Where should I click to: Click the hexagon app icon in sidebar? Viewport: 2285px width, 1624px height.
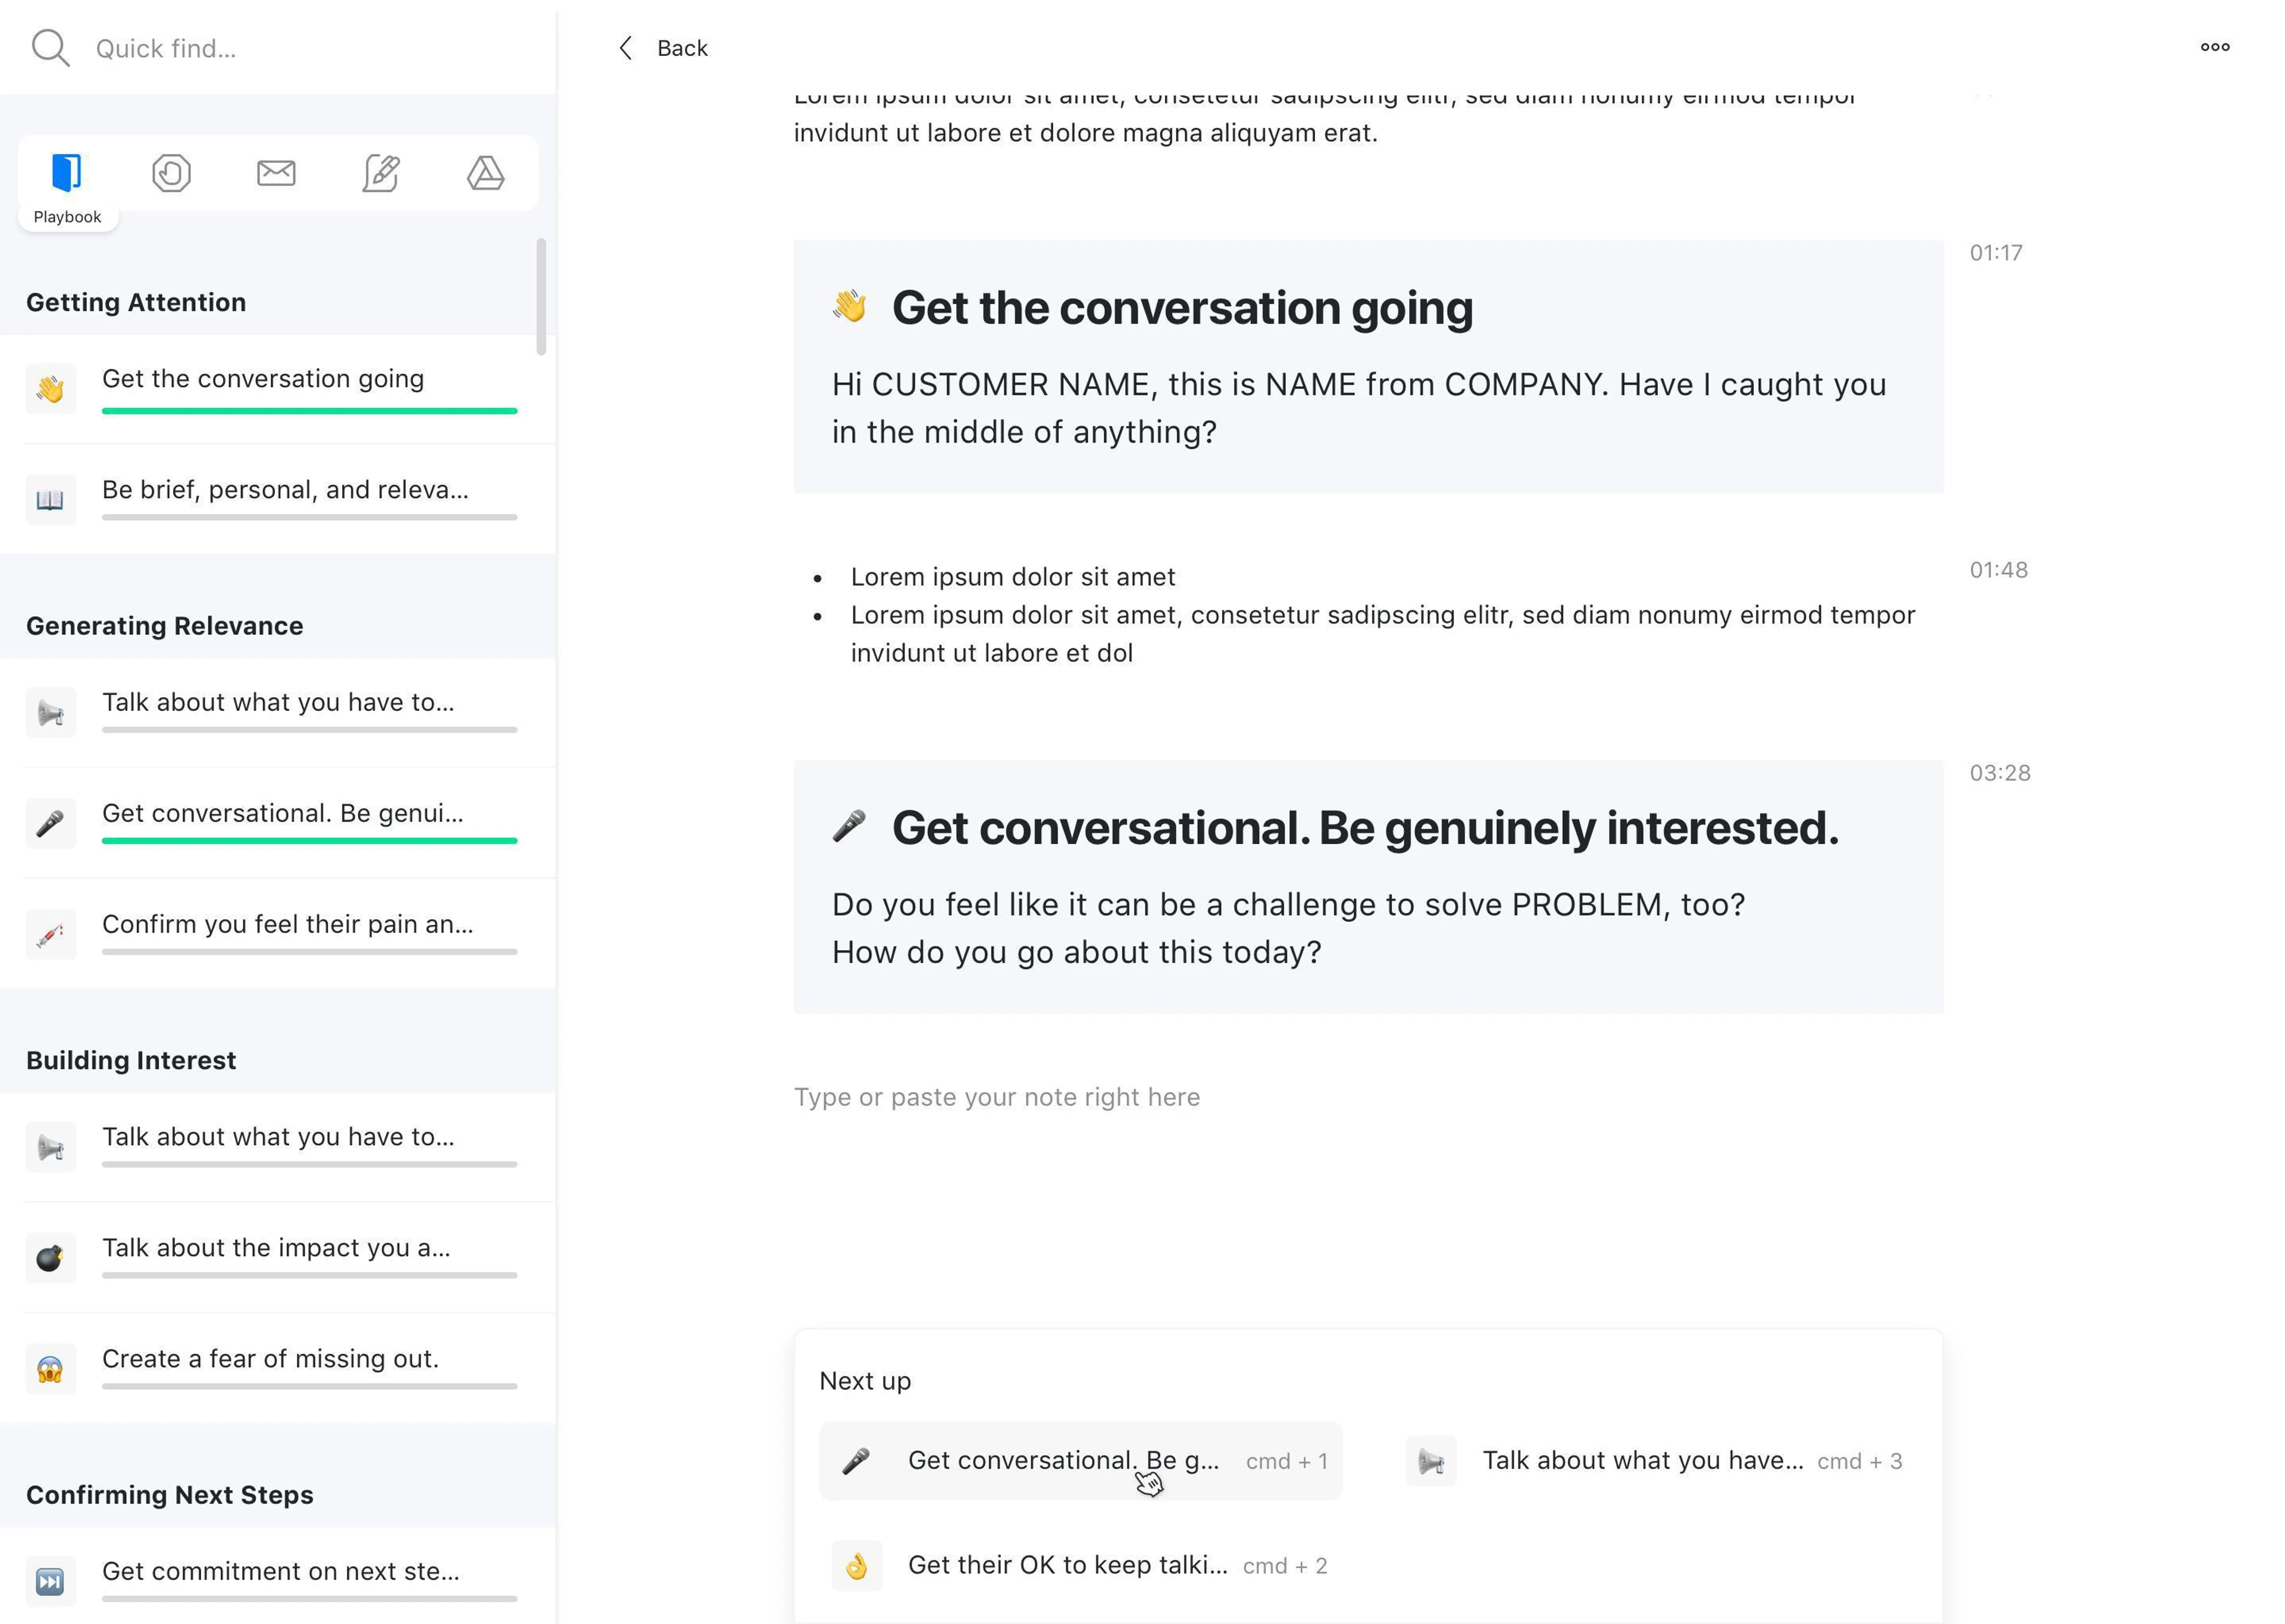171,173
